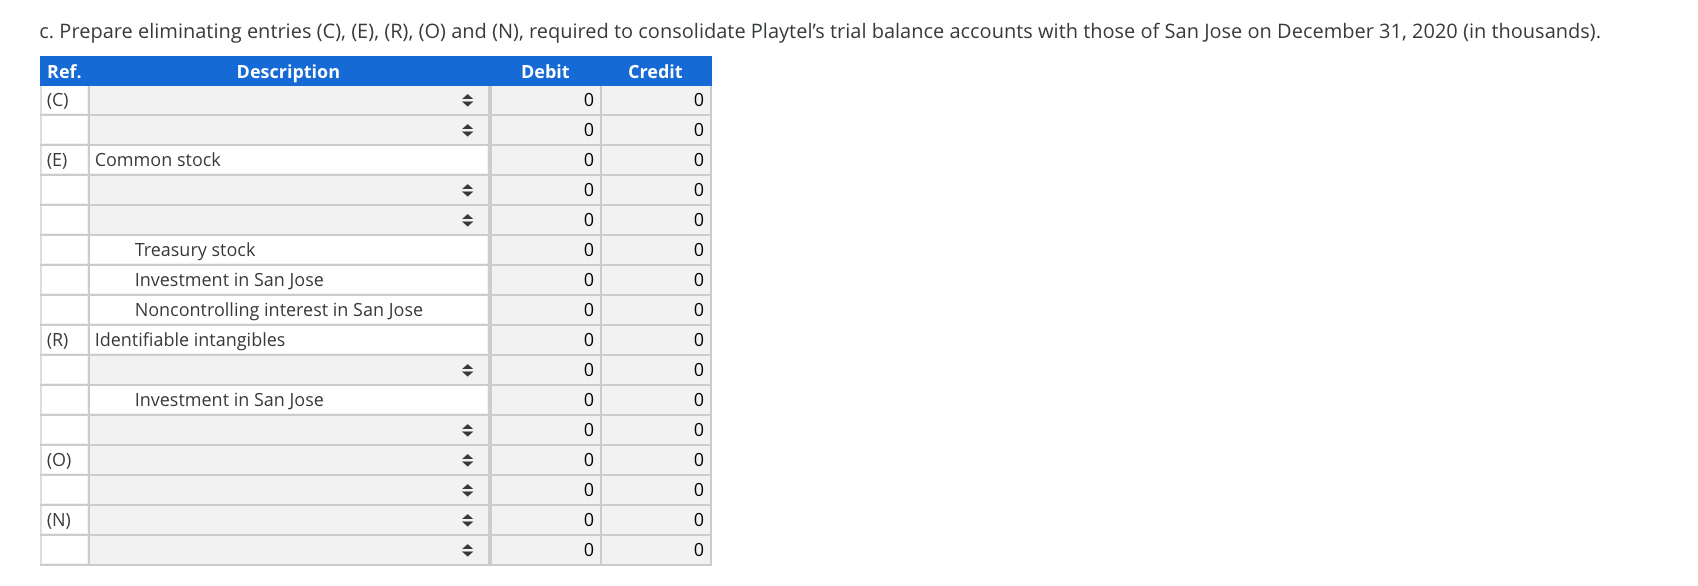This screenshot has height=586, width=1698.
Task: Click the Debit field in row (C)
Action: (x=546, y=100)
